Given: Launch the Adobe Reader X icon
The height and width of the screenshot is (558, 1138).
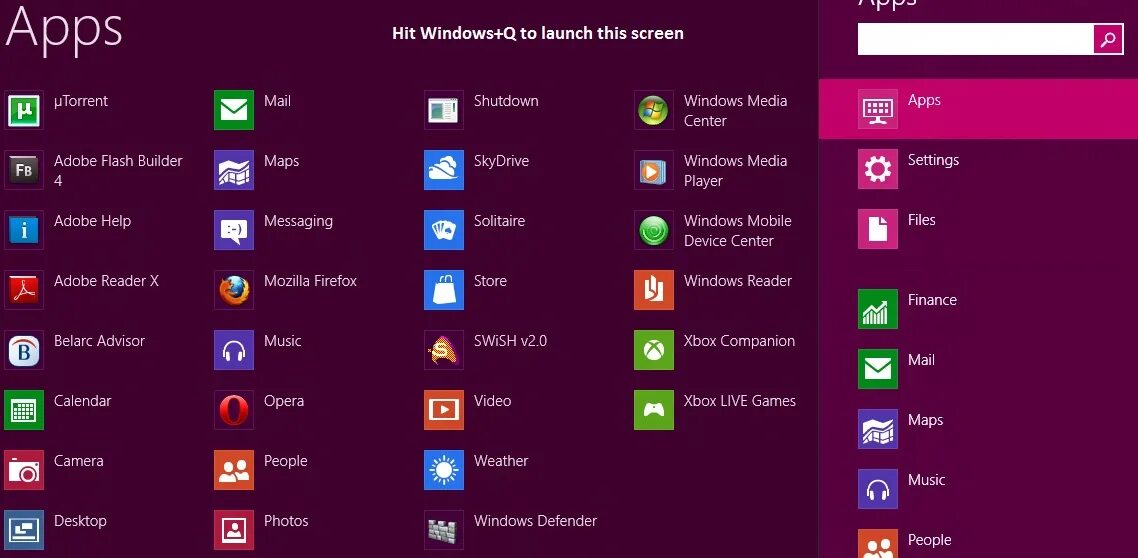Looking at the screenshot, I should (24, 290).
